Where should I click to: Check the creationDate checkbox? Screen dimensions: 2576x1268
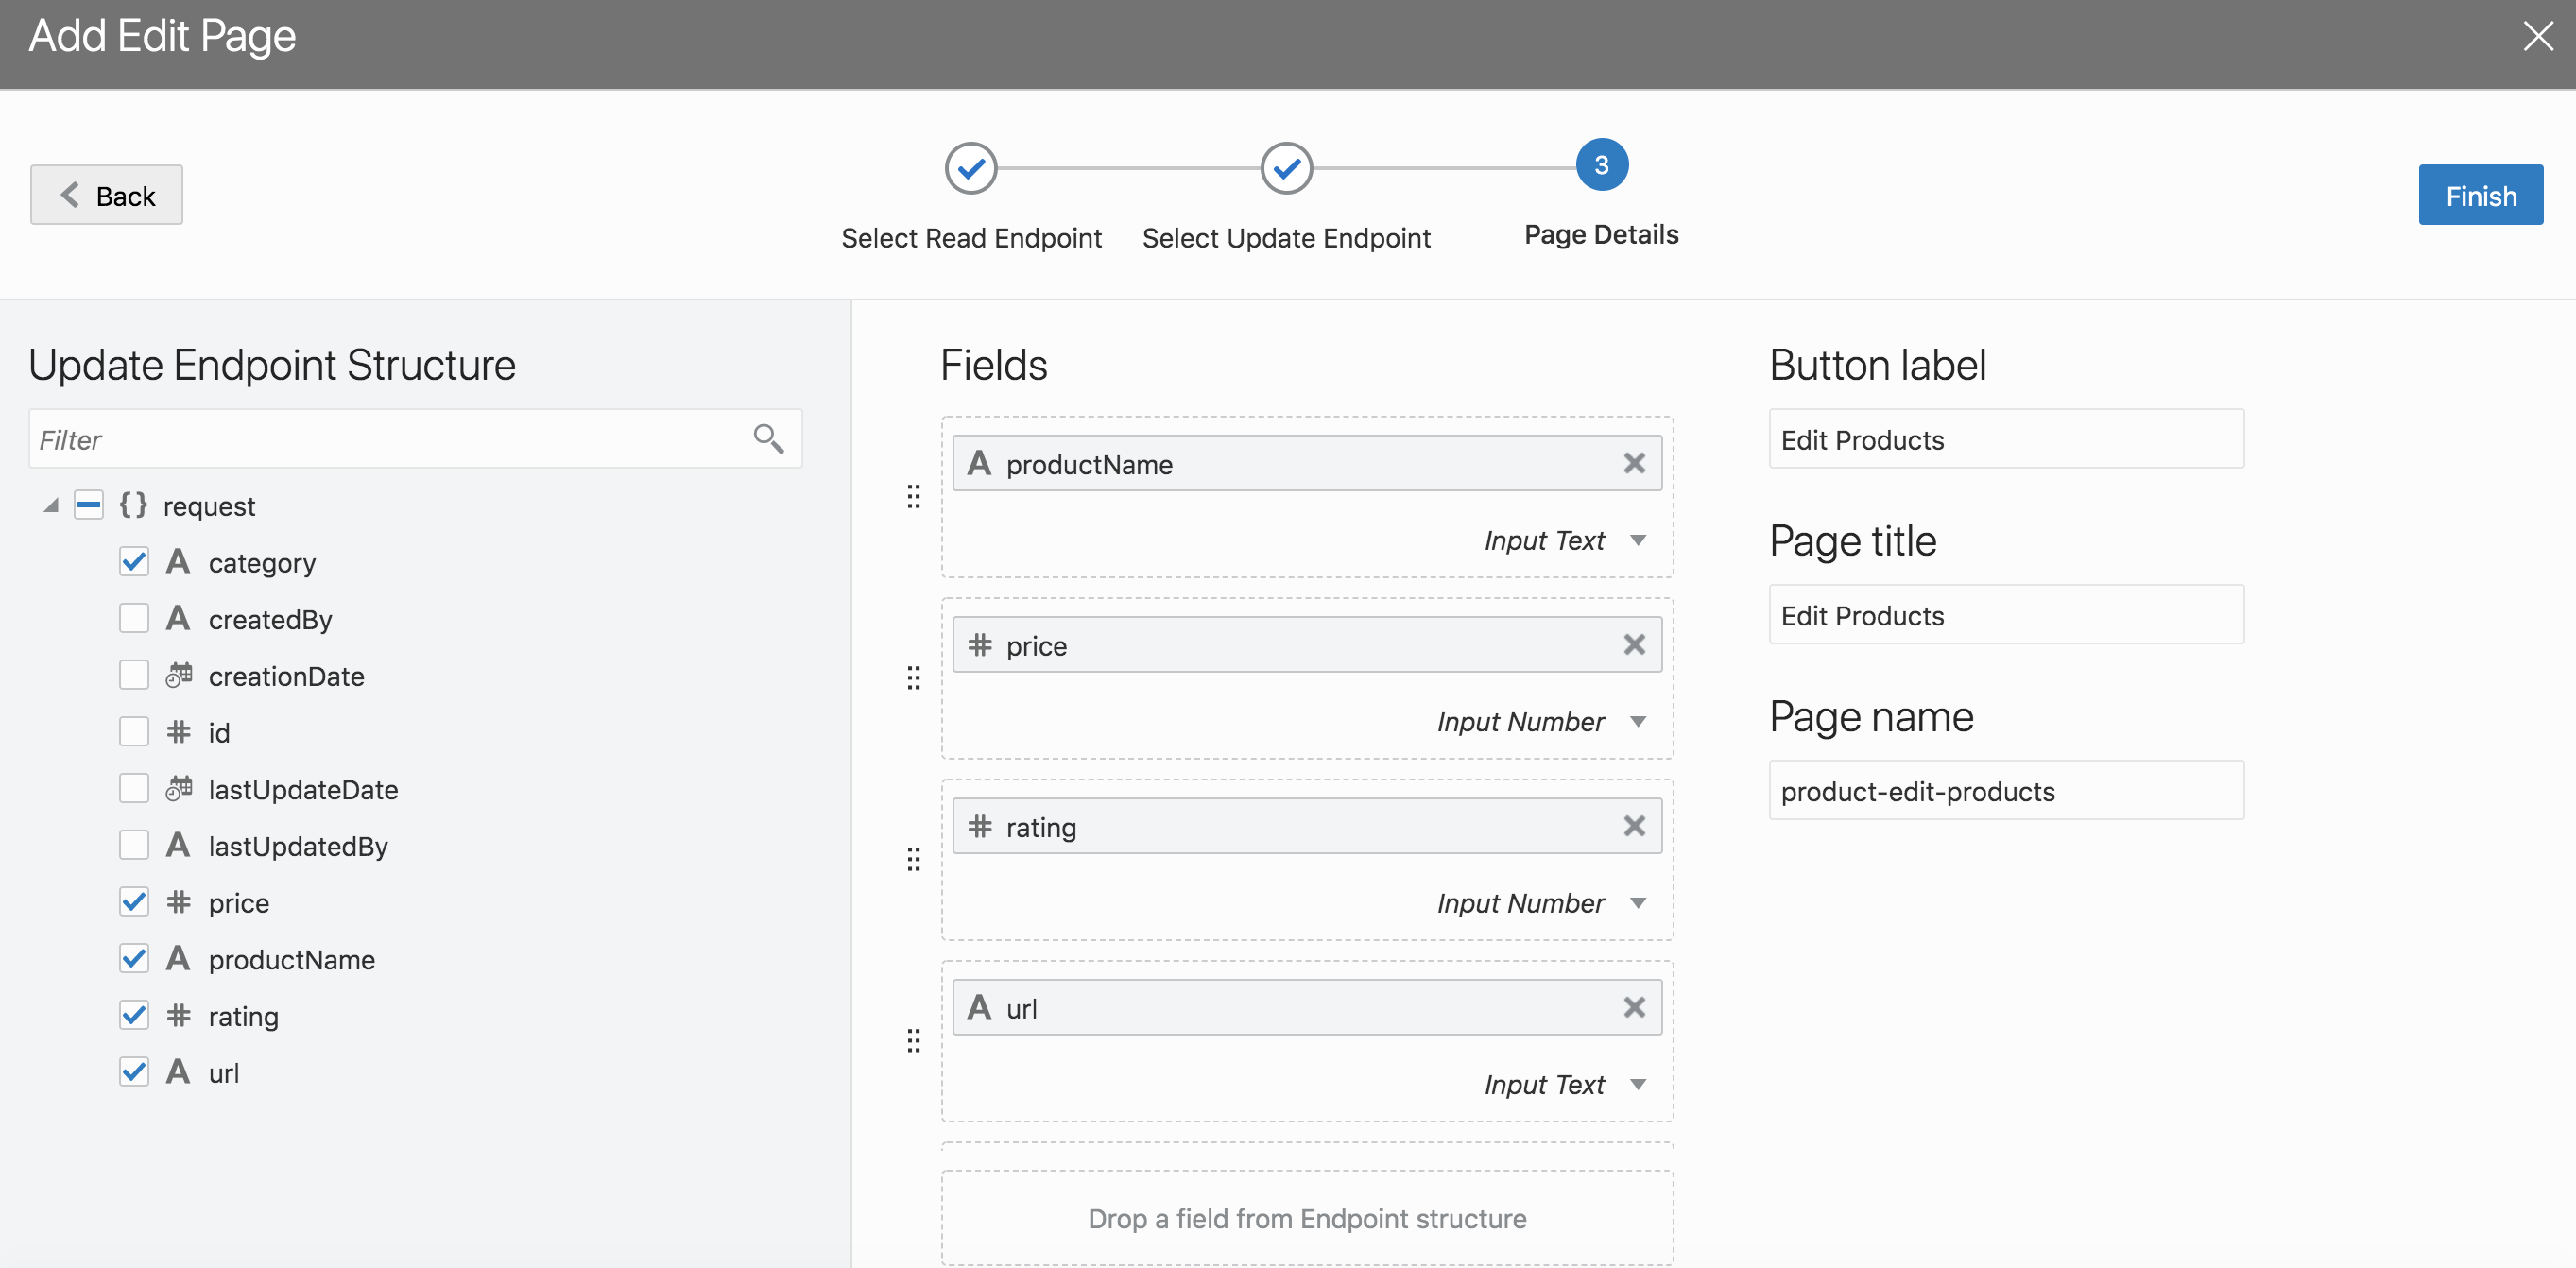point(134,675)
